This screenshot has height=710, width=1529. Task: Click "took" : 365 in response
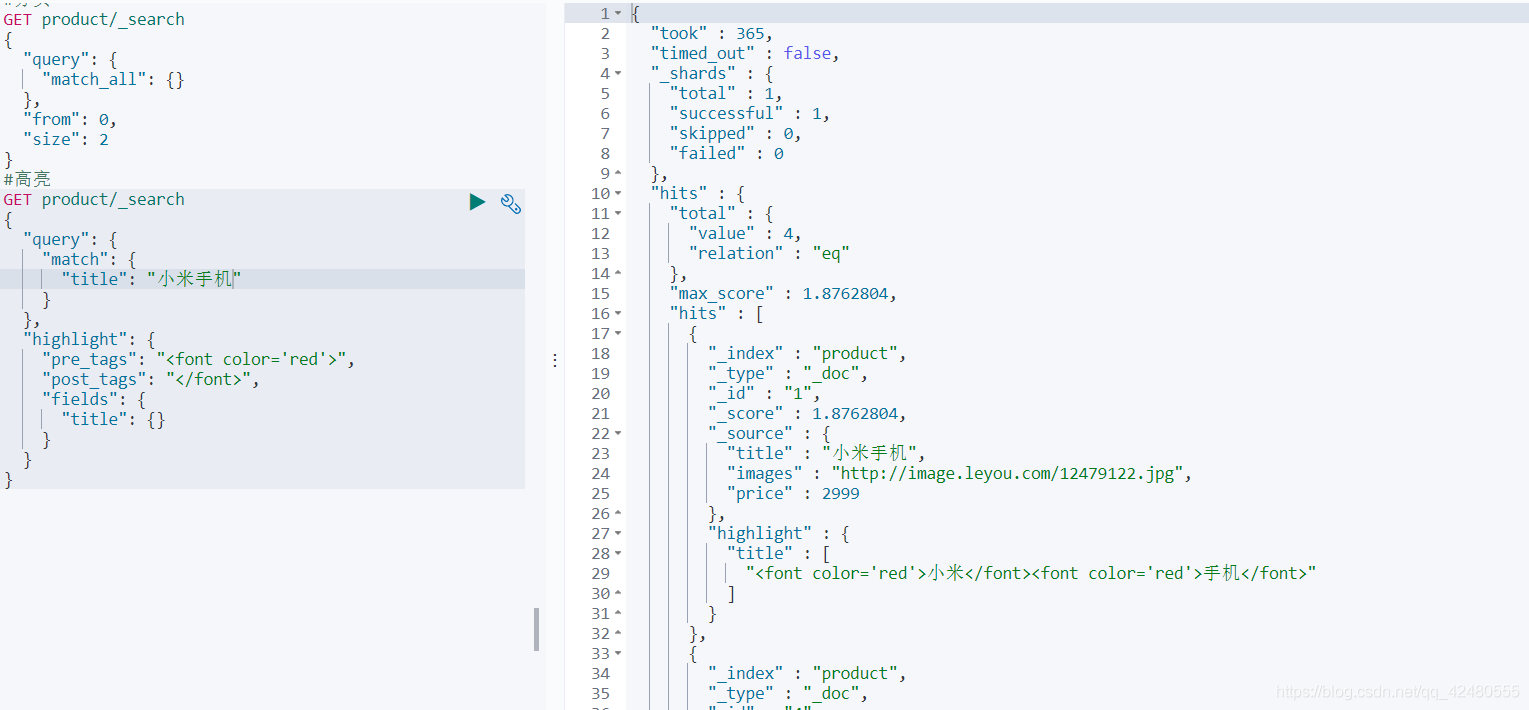click(711, 33)
